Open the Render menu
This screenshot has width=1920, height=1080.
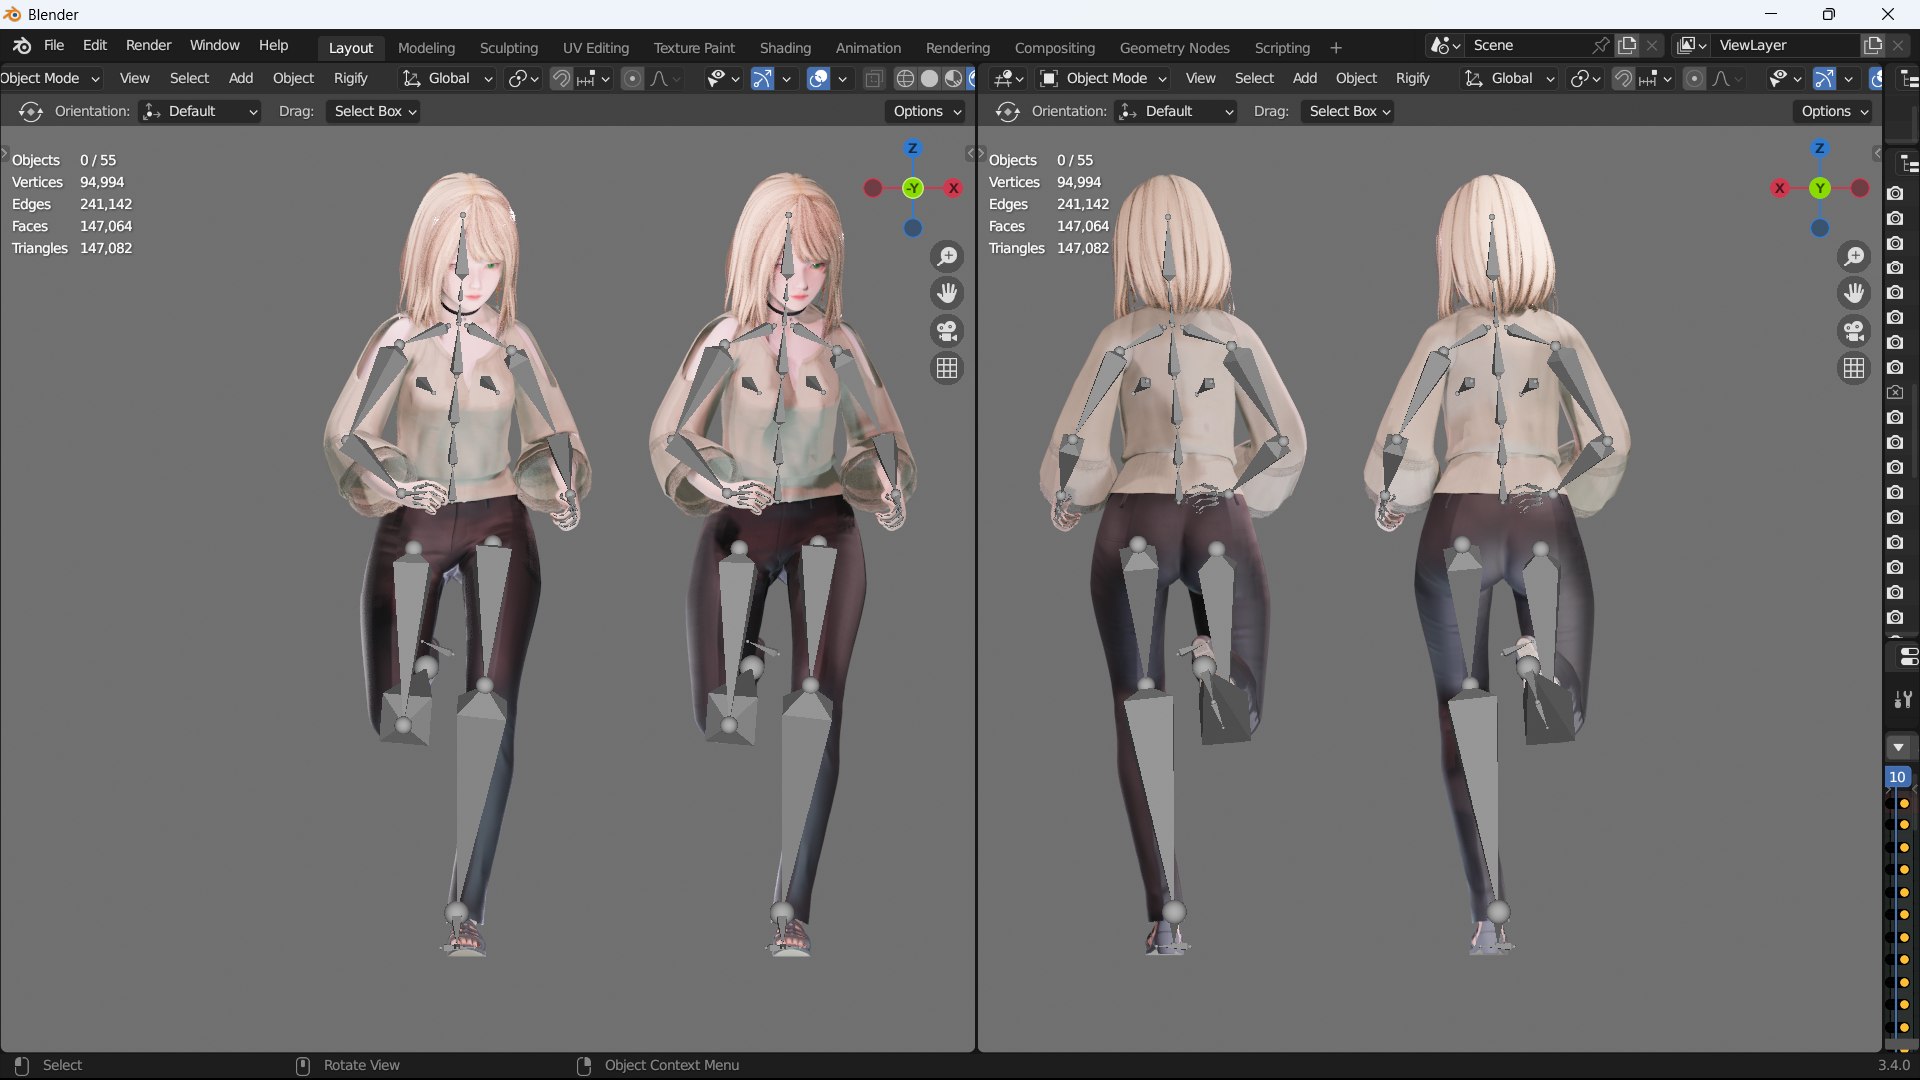(148, 46)
